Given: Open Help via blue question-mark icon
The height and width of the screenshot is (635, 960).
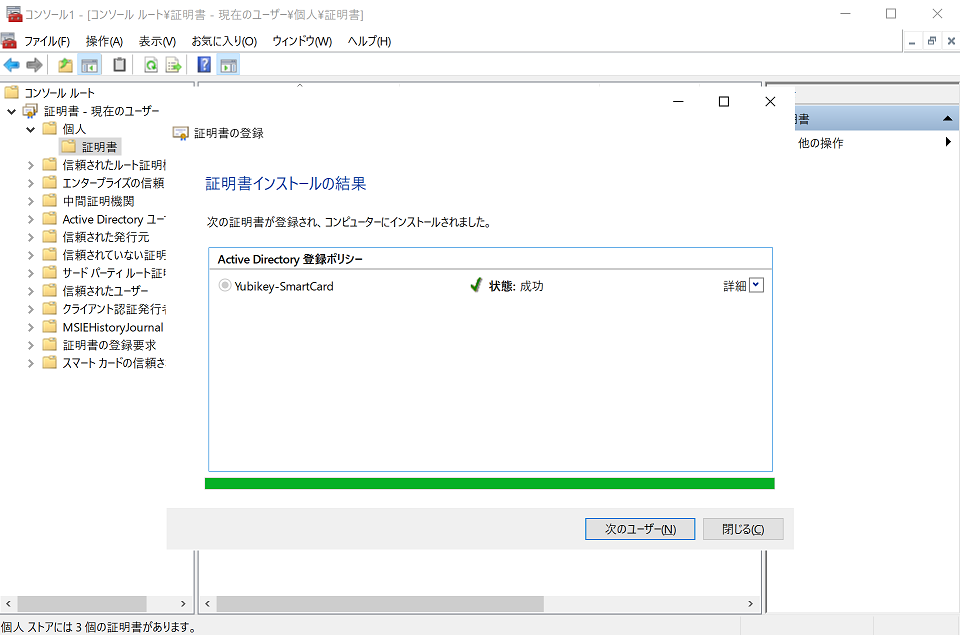Looking at the screenshot, I should (203, 65).
